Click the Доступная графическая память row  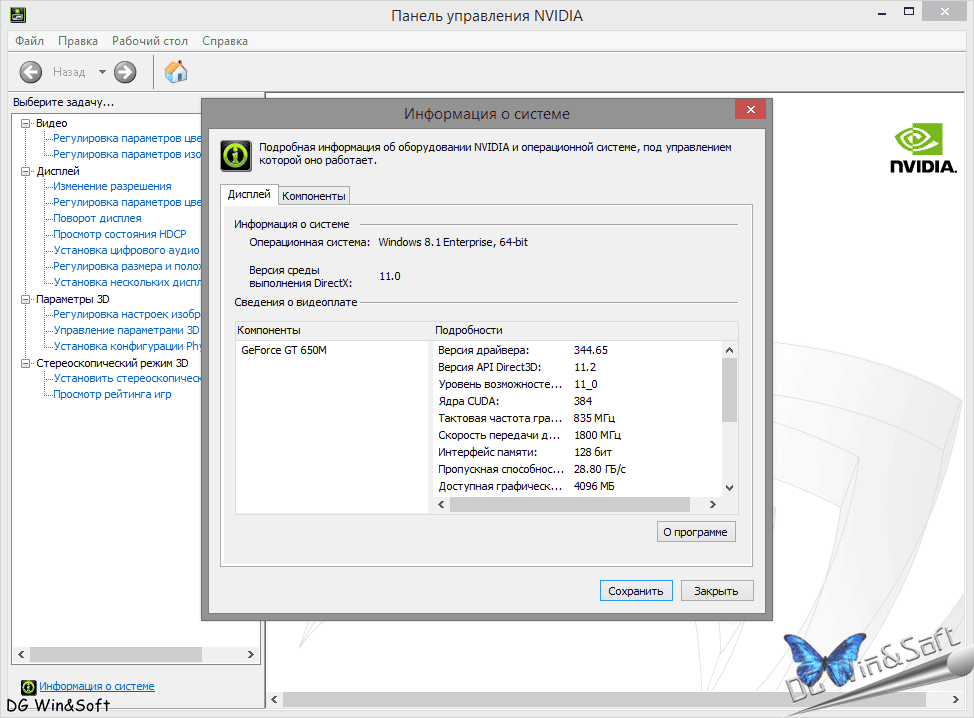tap(578, 486)
